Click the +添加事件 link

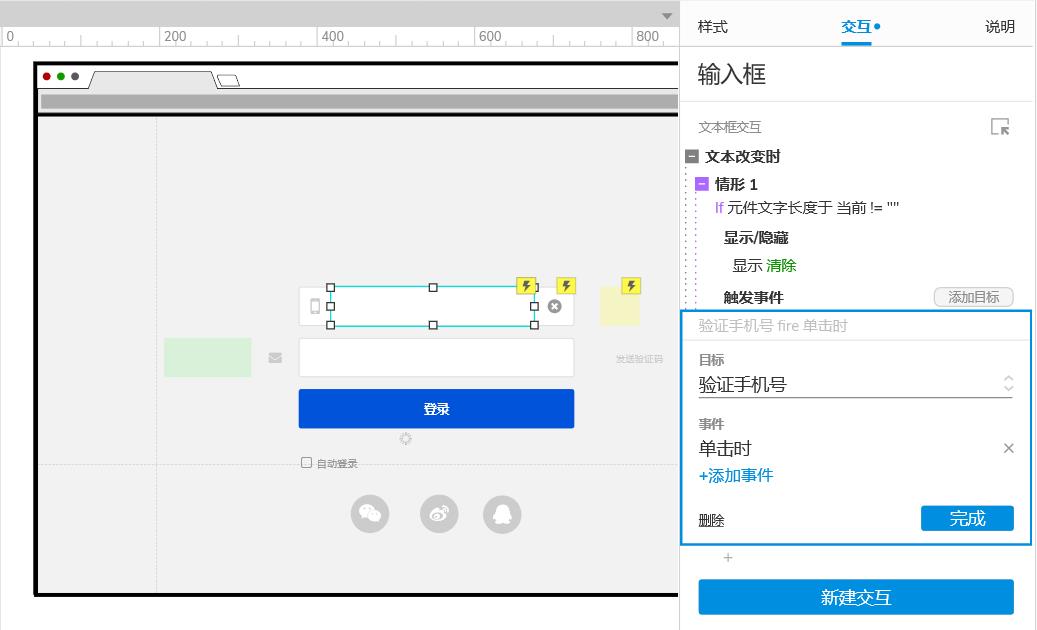coord(736,476)
